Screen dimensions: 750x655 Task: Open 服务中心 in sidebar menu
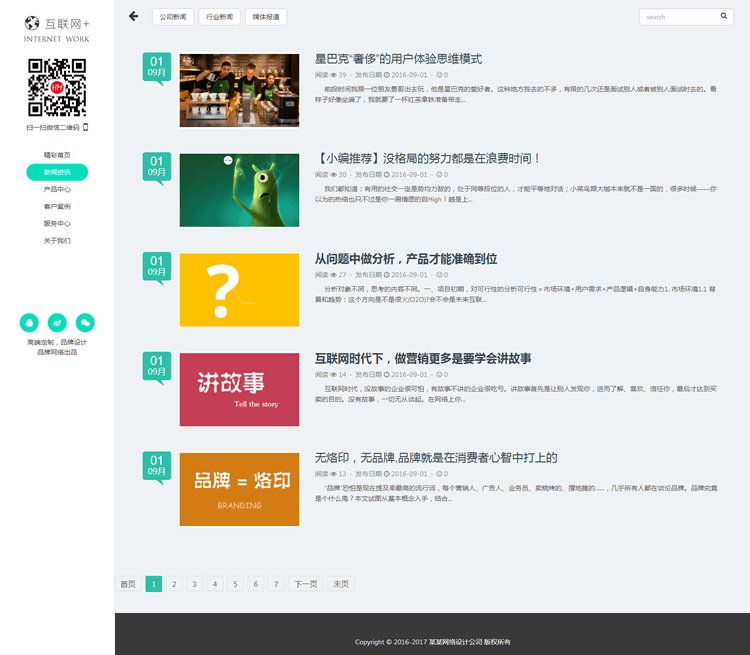(57, 223)
